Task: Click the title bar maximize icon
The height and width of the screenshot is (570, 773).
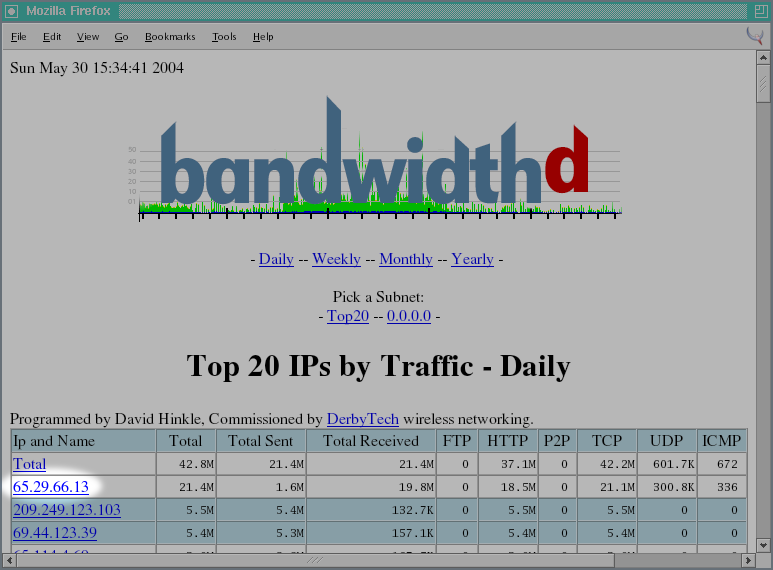Action: (761, 11)
